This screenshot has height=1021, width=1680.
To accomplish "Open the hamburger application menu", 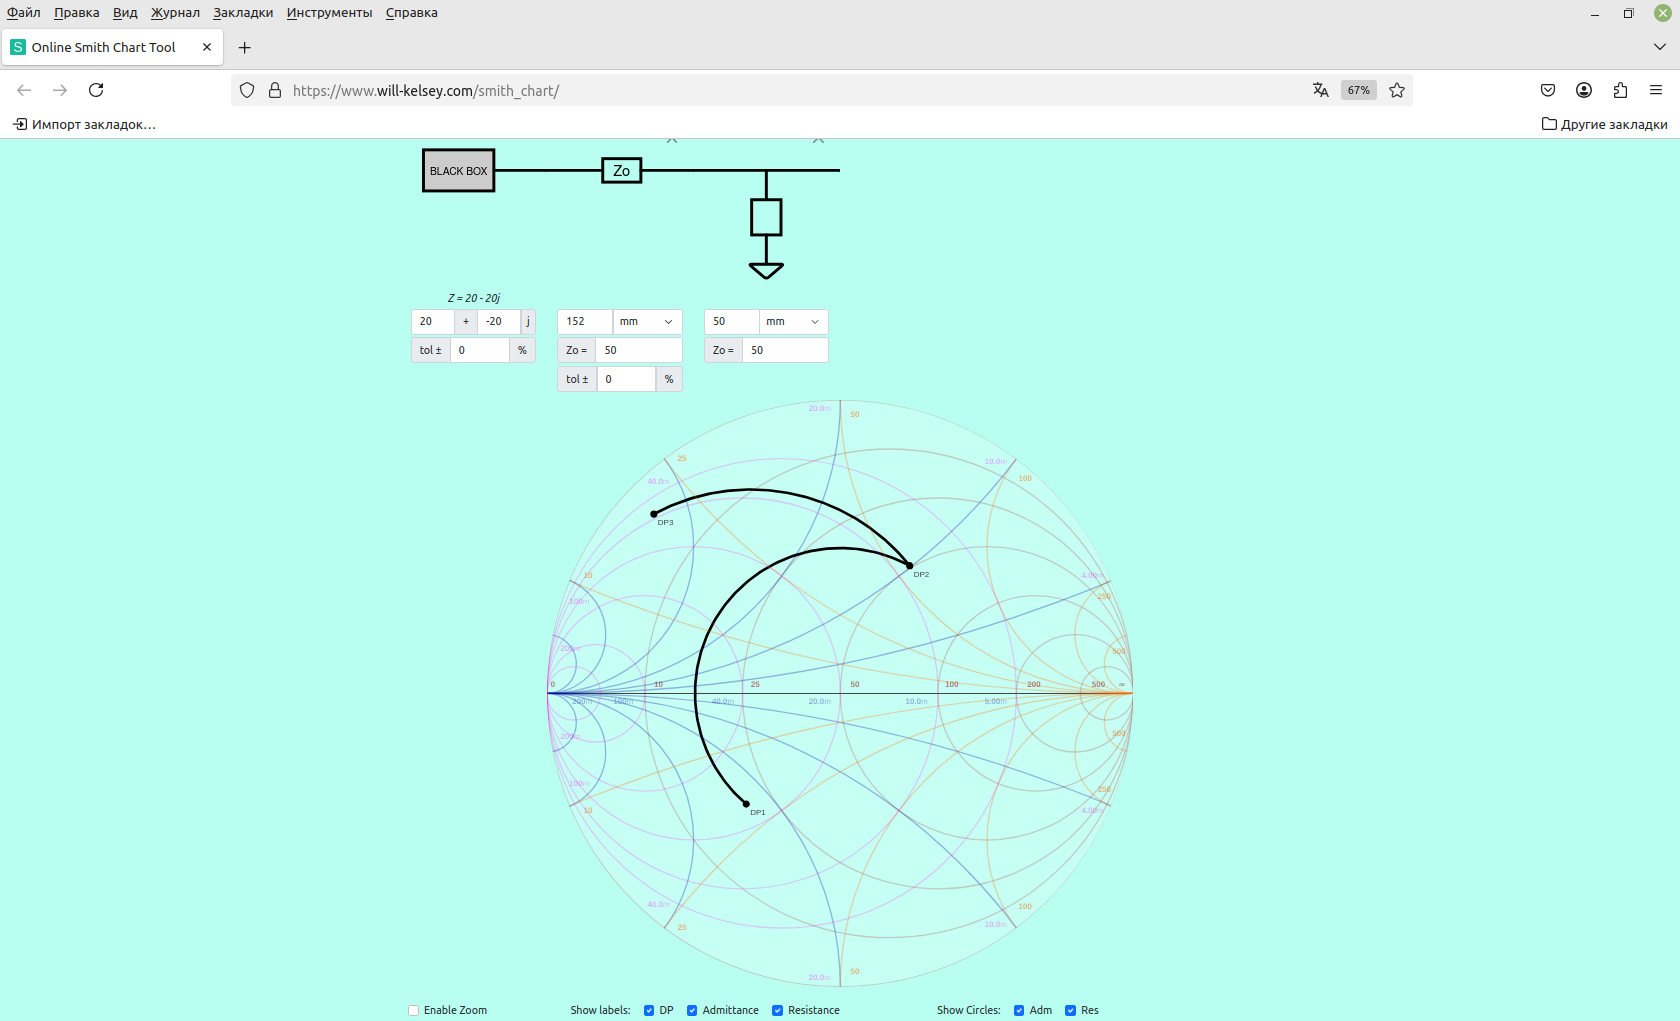I will pyautogui.click(x=1656, y=90).
